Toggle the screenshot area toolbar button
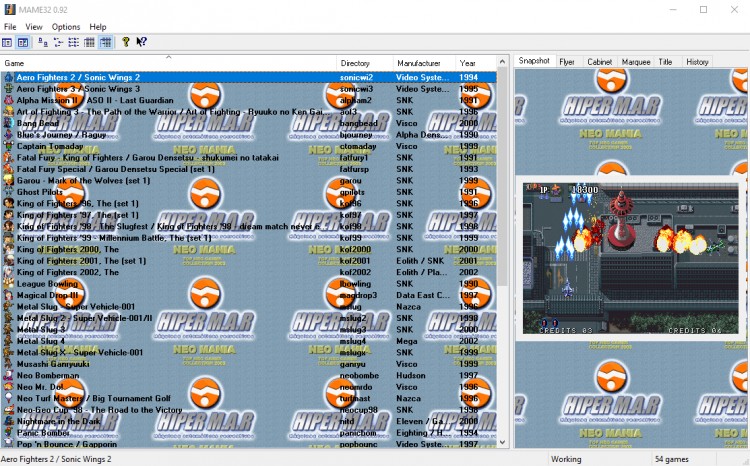 (x=23, y=43)
